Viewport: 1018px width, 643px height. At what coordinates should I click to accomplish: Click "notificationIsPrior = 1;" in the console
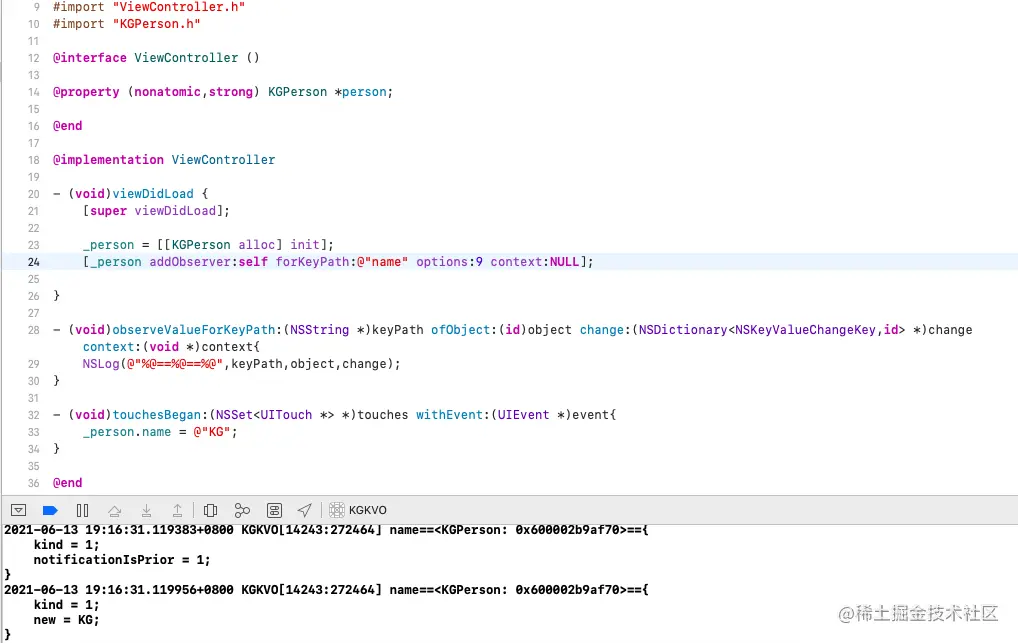tap(122, 560)
